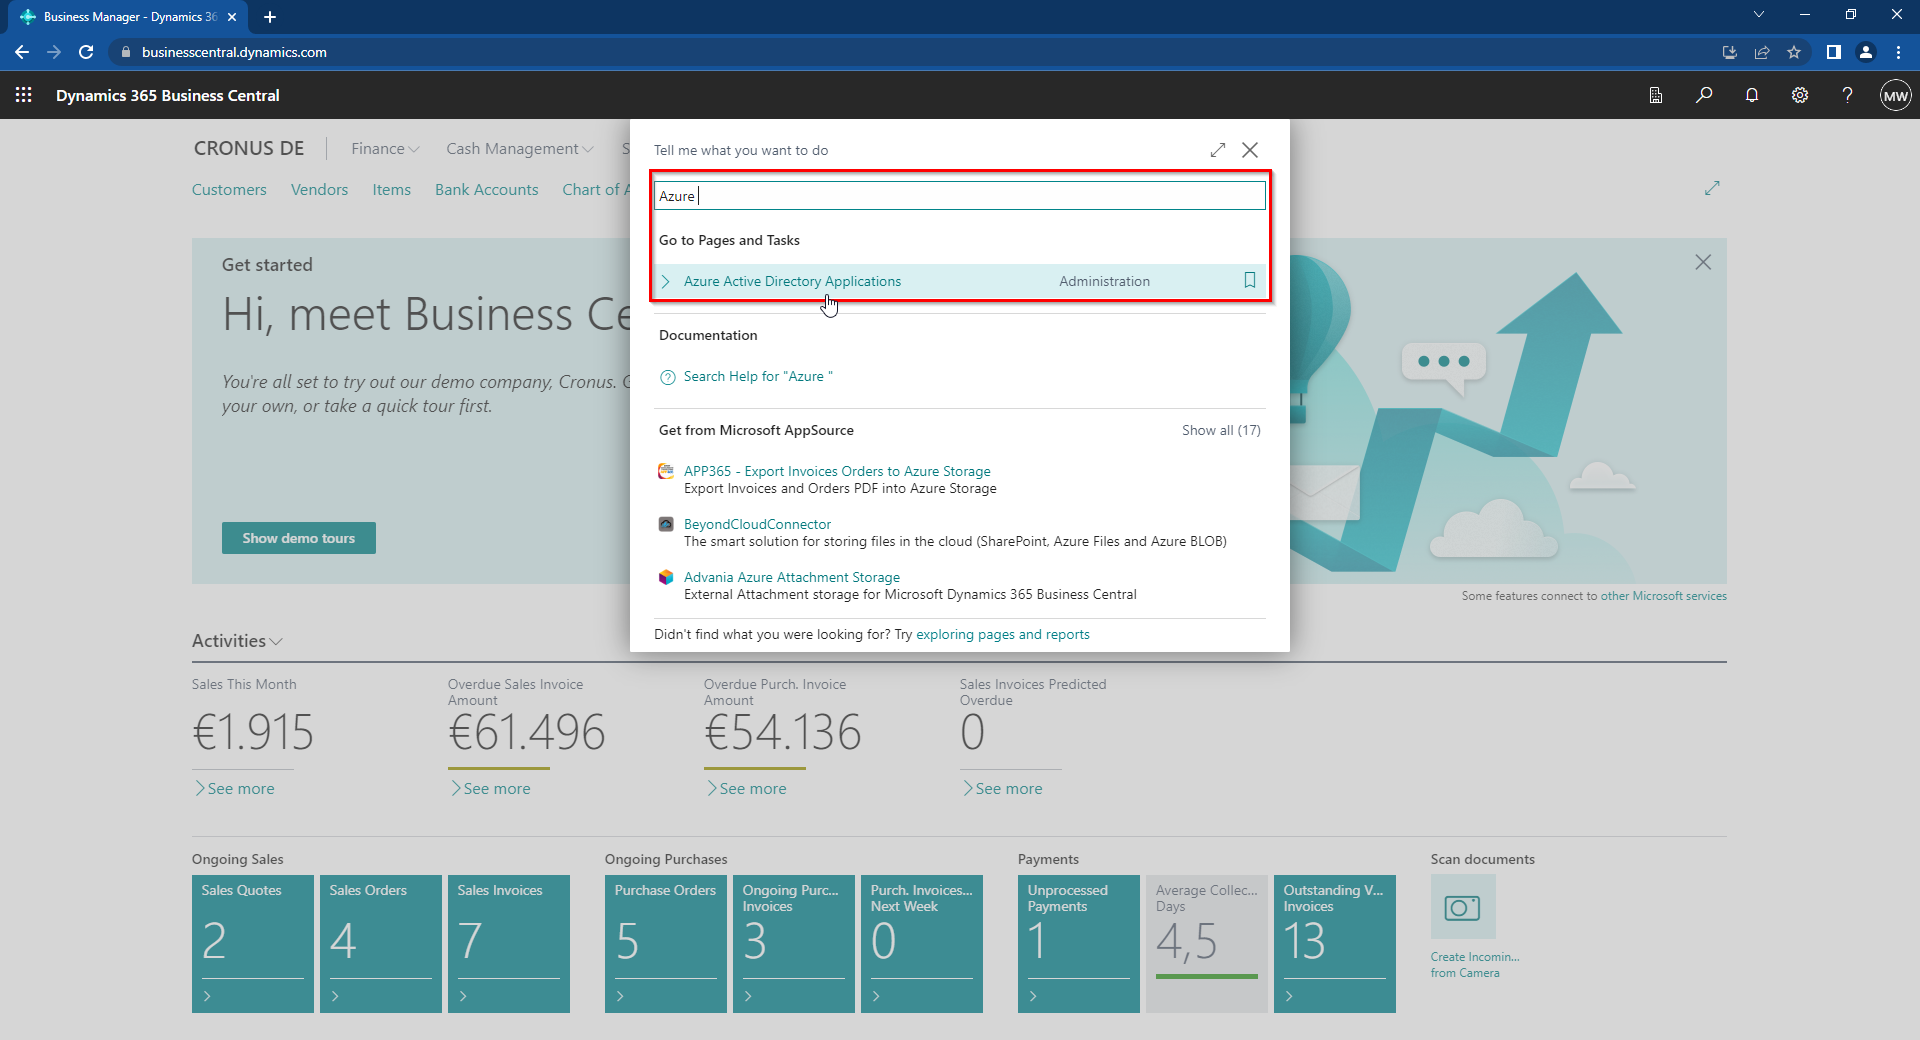
Task: Click the browser address bar URL
Action: (x=234, y=52)
